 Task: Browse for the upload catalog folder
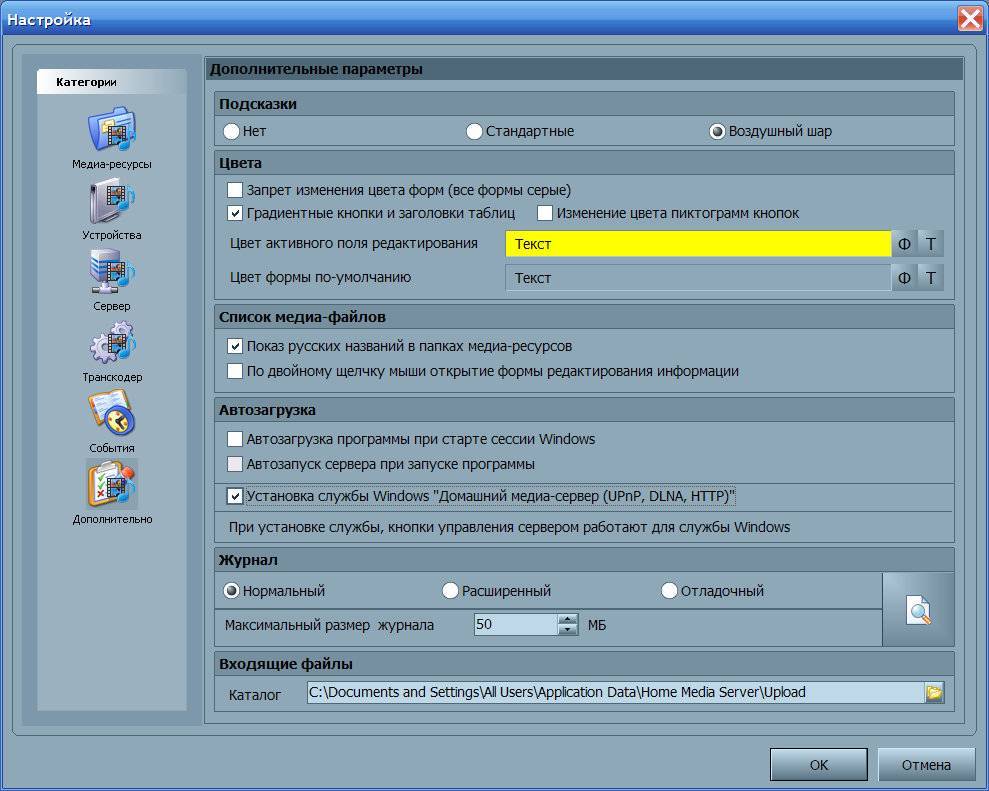click(934, 693)
